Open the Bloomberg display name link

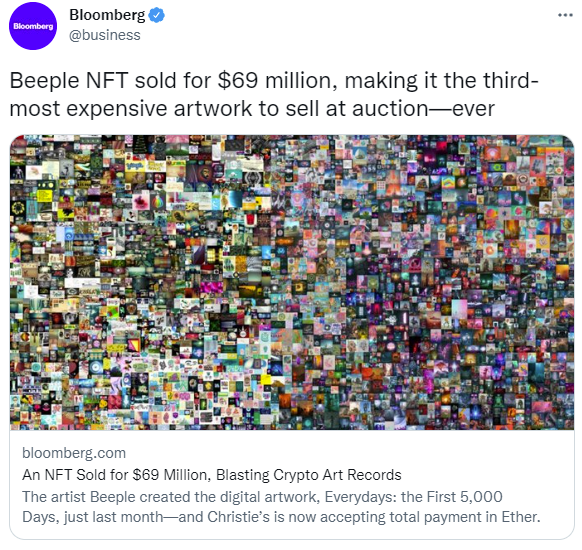107,15
